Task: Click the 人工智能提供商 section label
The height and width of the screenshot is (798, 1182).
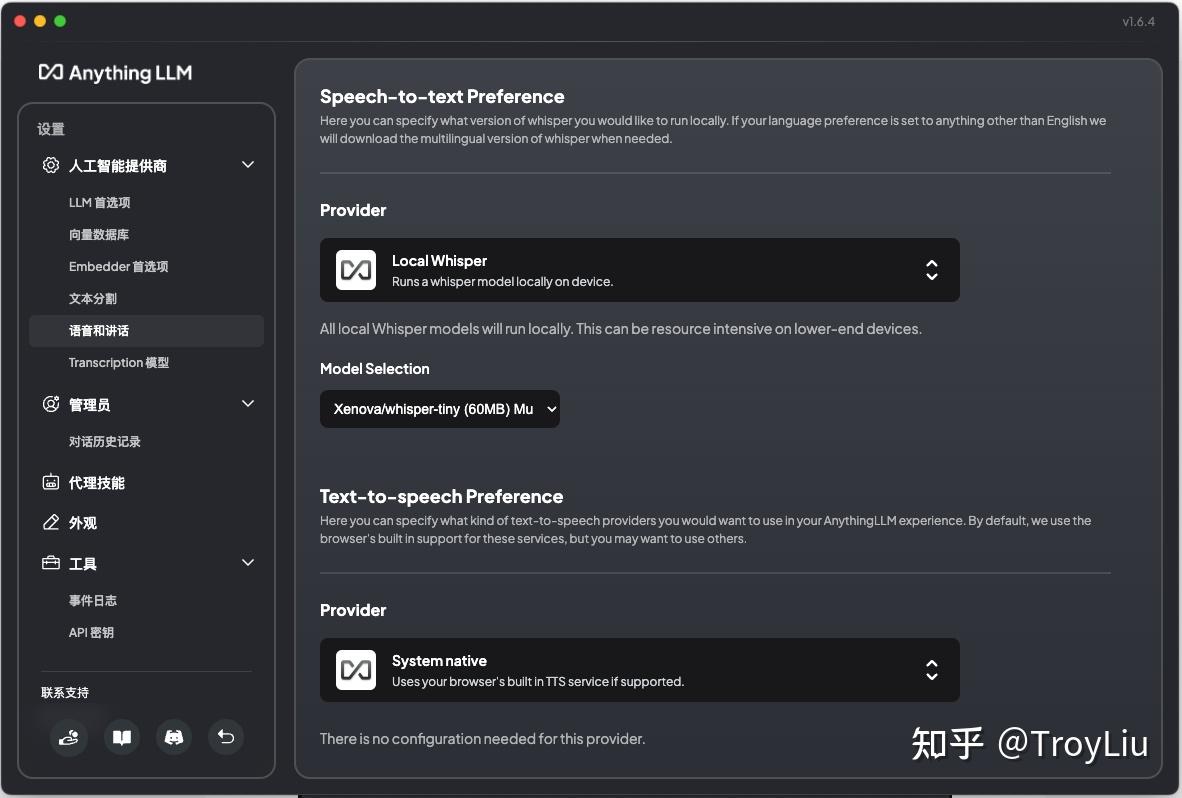Action: (118, 166)
